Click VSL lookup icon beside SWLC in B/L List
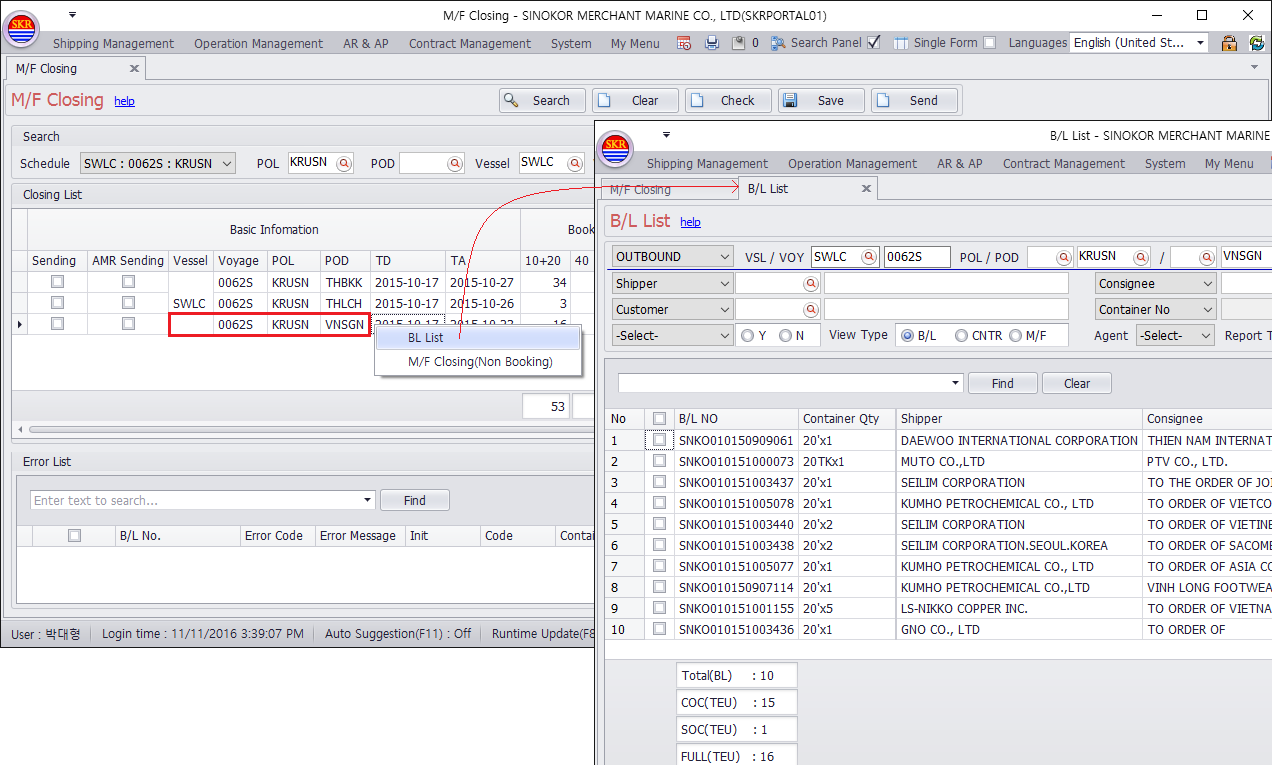 click(868, 257)
